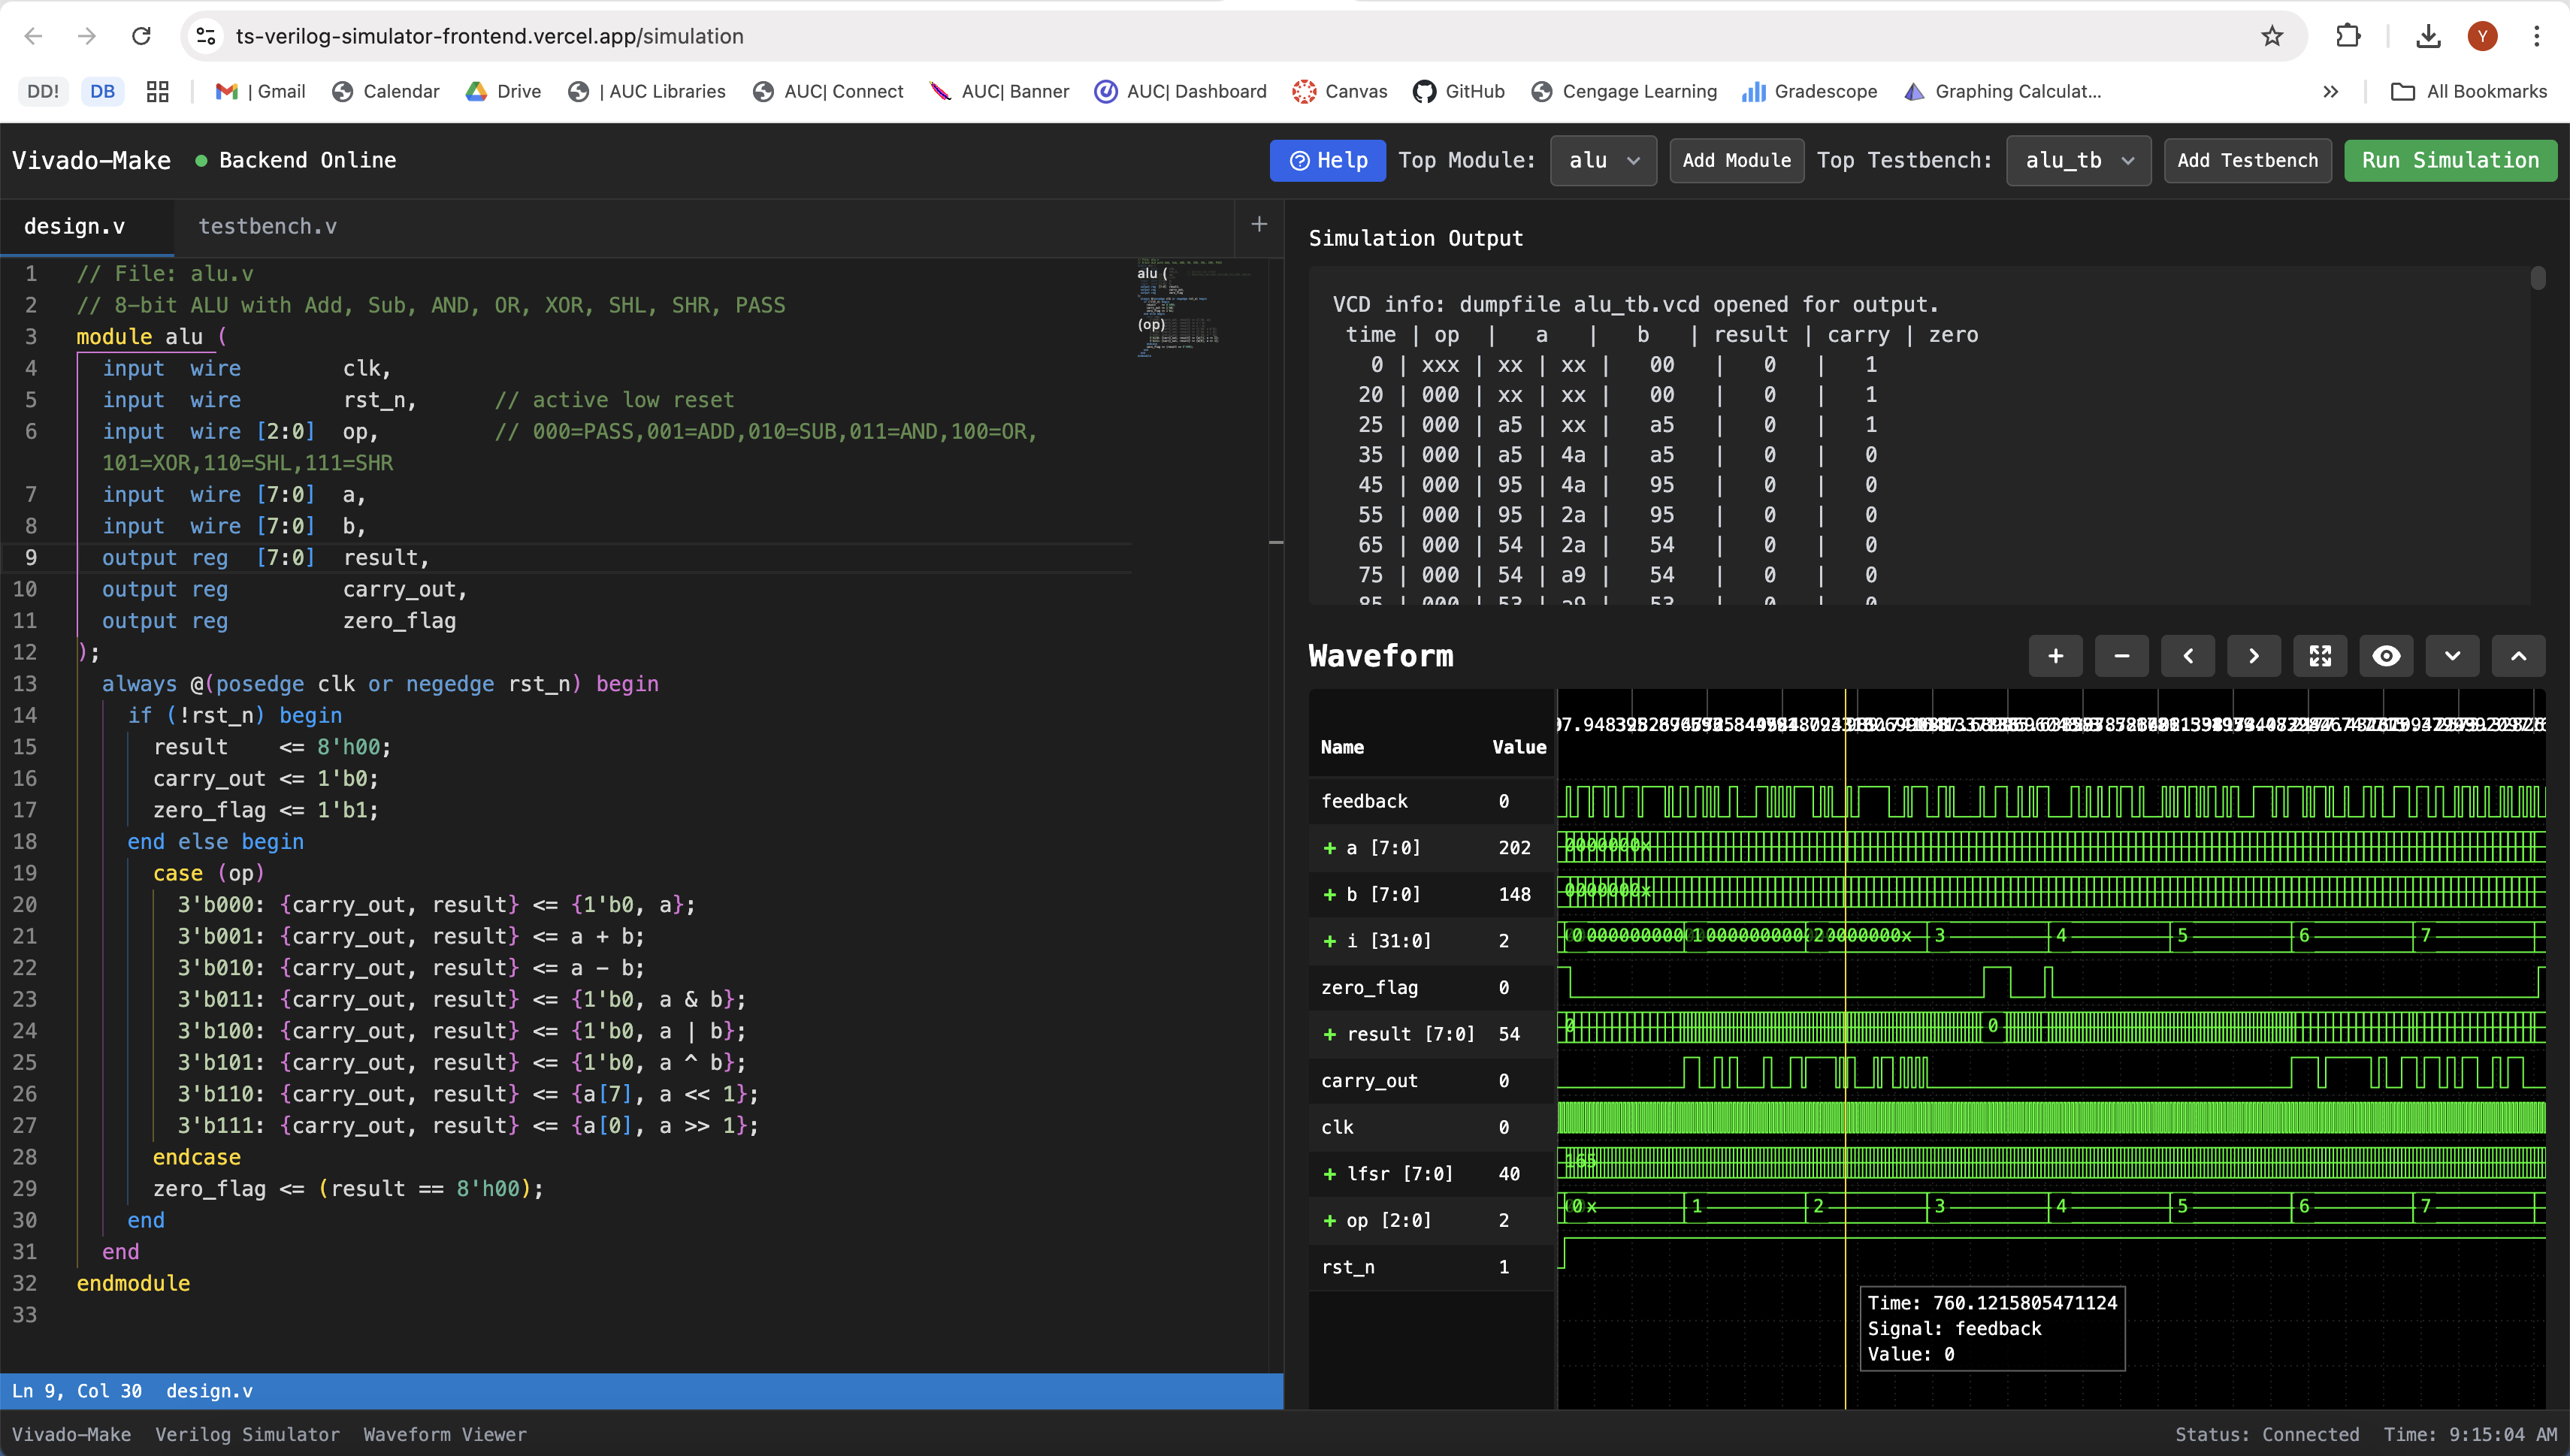Open Cengage Learning bookmark

point(1624,91)
